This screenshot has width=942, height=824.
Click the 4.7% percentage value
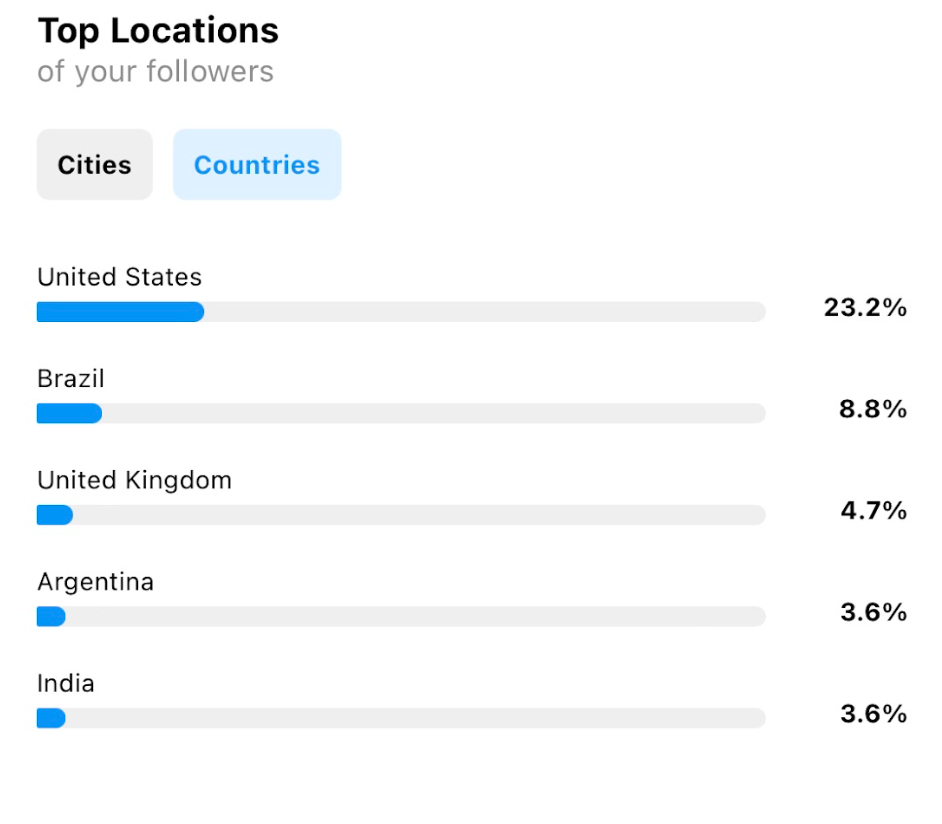tap(874, 510)
